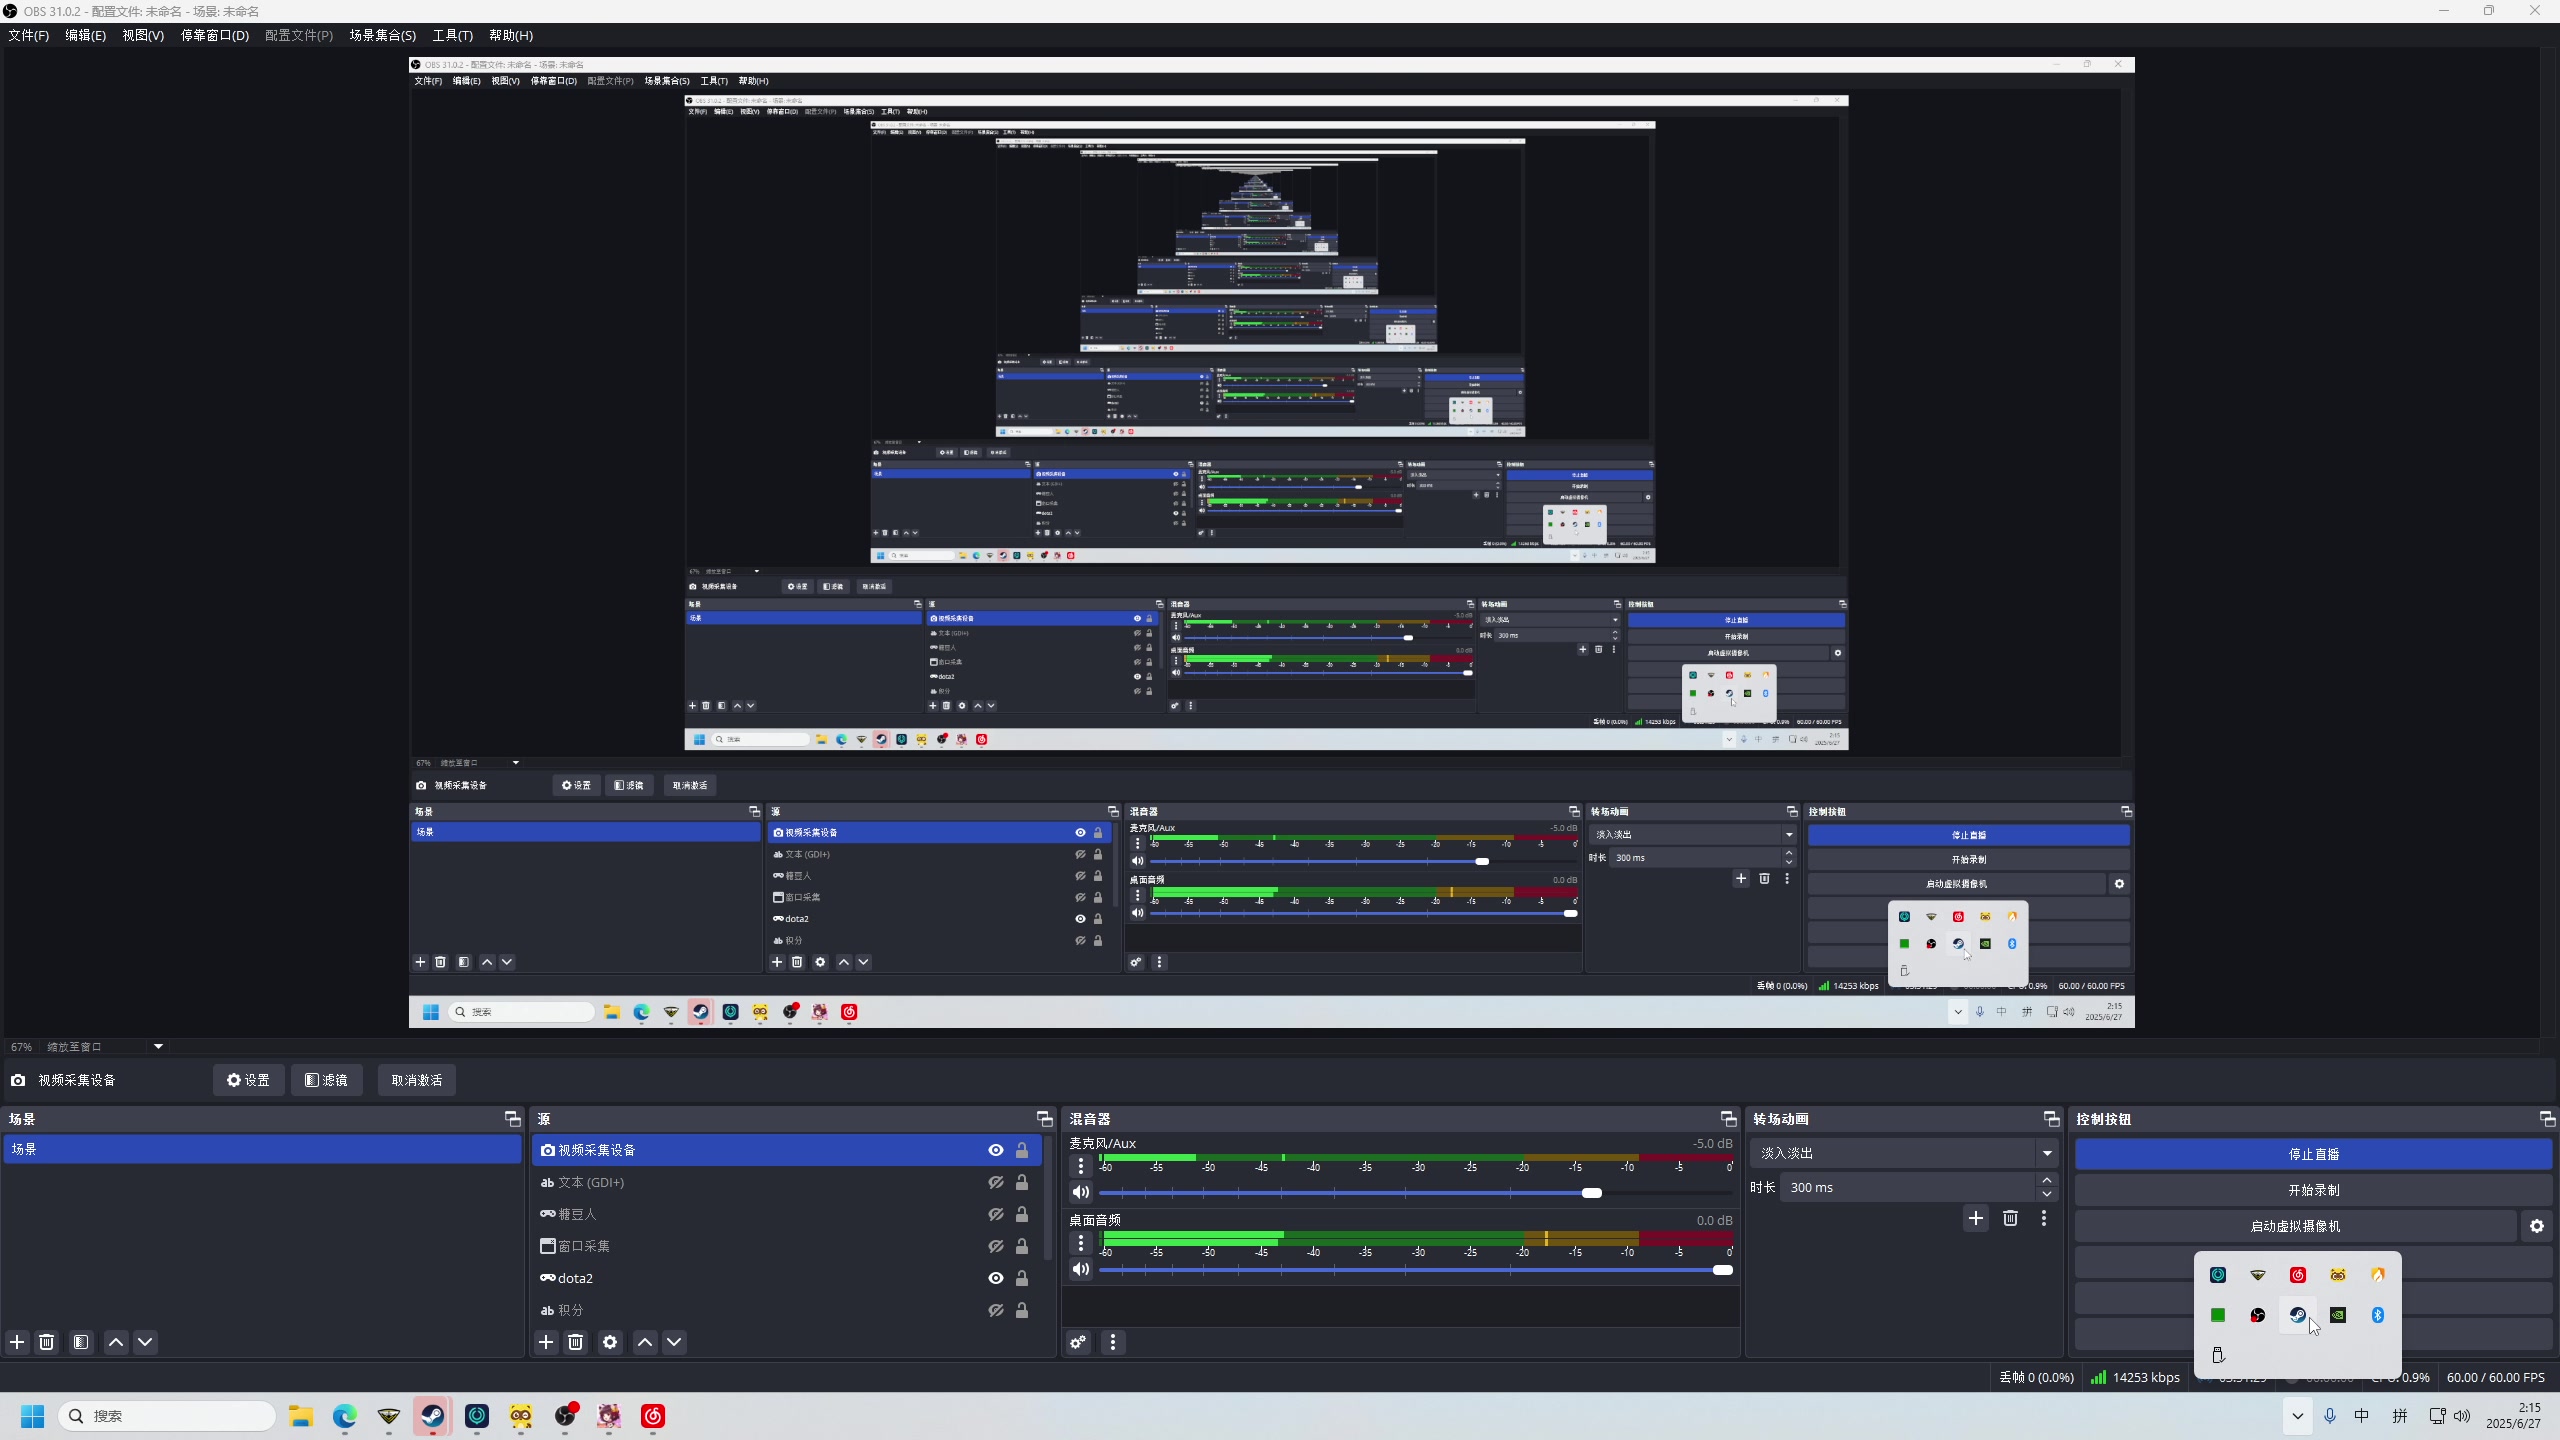This screenshot has width=2560, height=1440.
Task: Click 启动虚拟摄像机 button
Action: 2295,1226
